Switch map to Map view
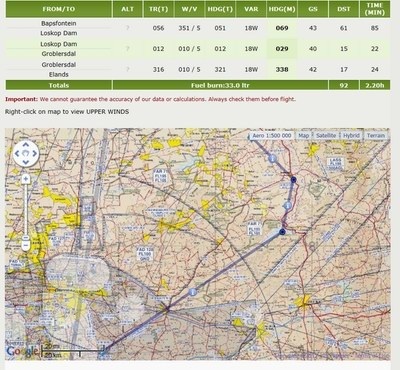The height and width of the screenshot is (370, 400). tap(303, 136)
